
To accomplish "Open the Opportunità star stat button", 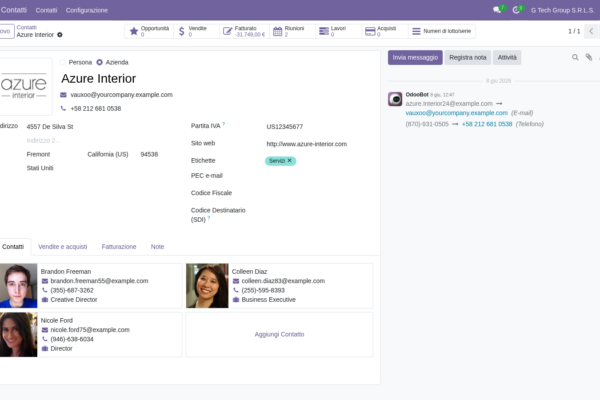I will coord(149,31).
